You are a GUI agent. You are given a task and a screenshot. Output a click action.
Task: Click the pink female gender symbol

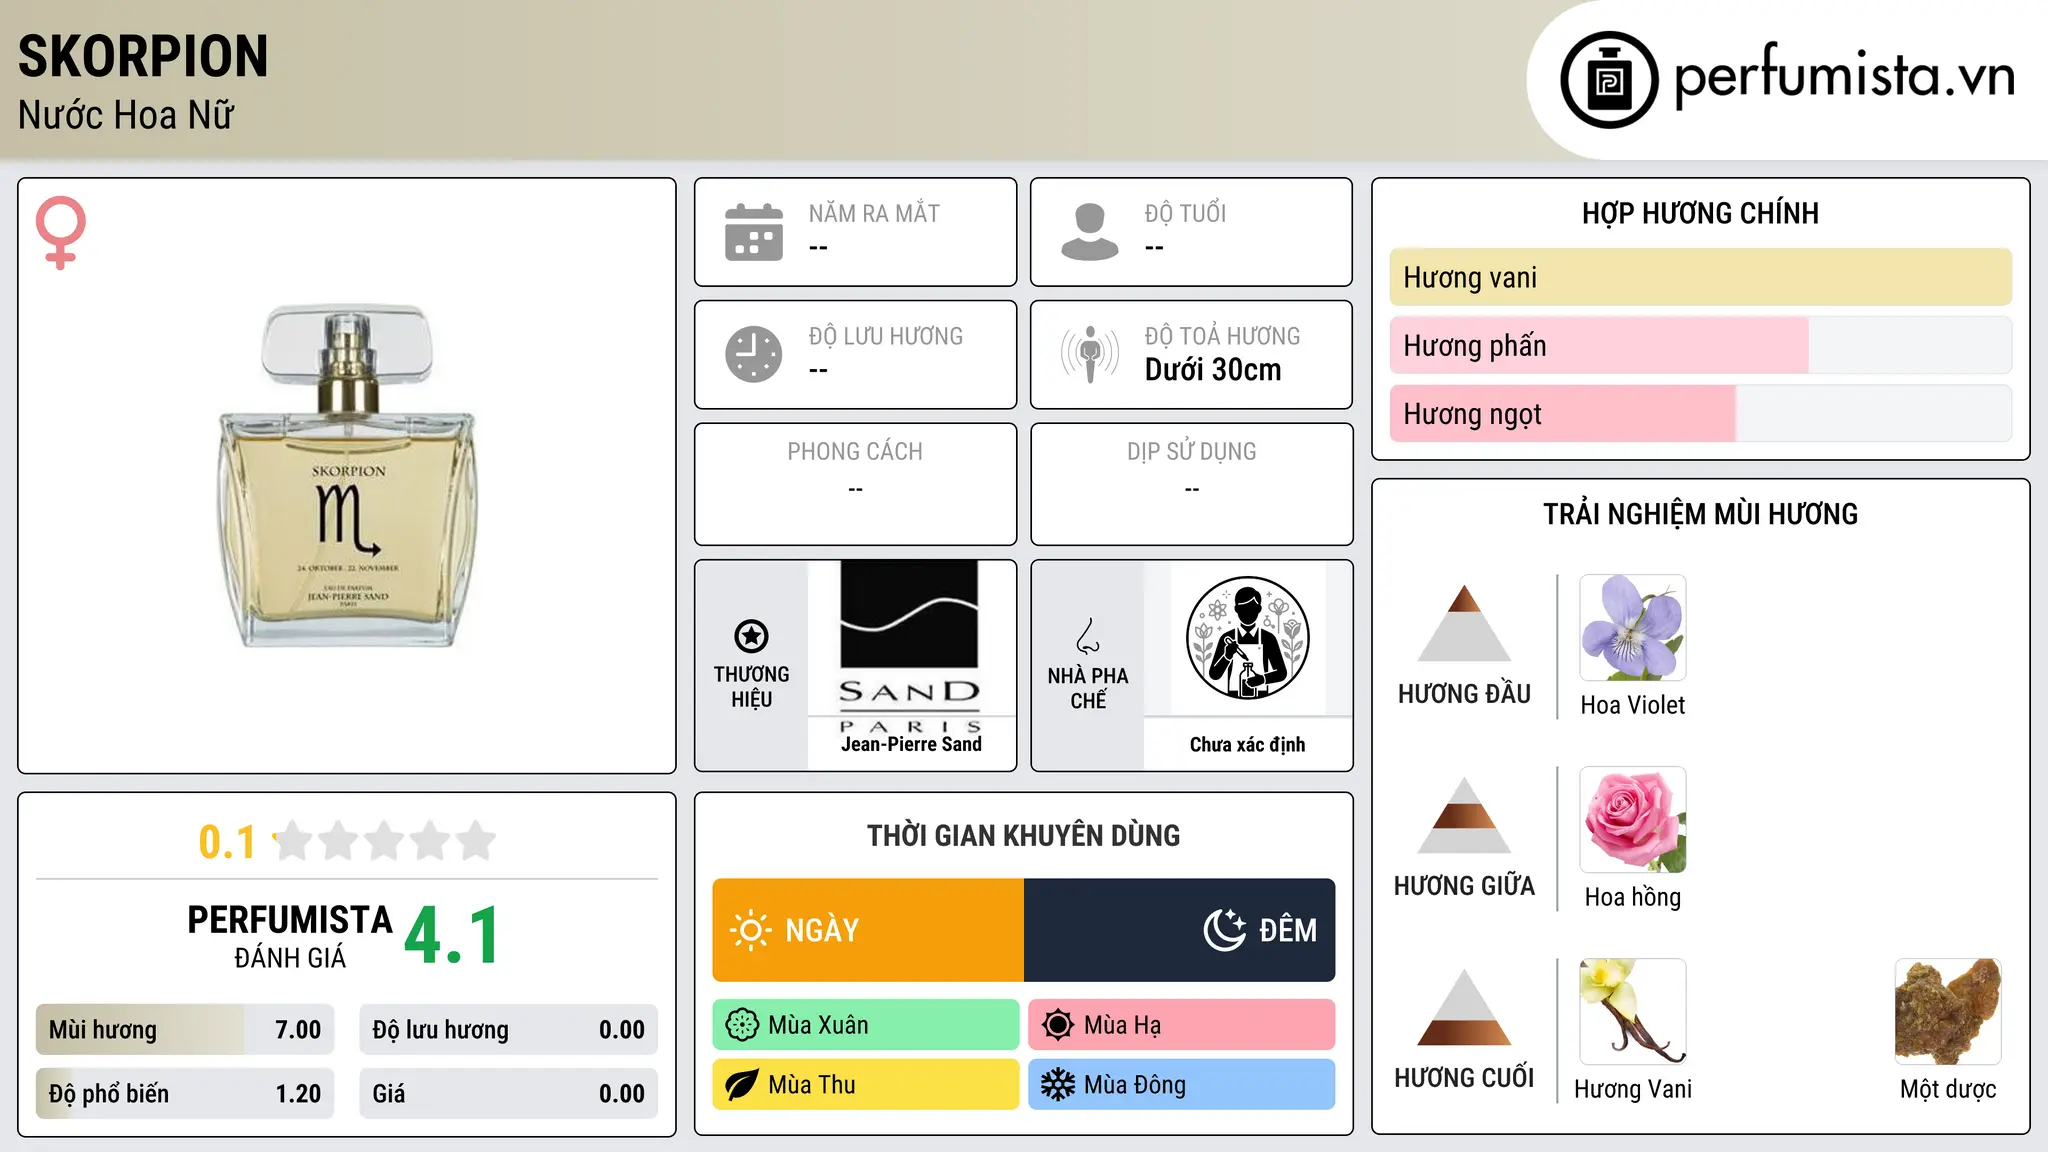pyautogui.click(x=61, y=232)
